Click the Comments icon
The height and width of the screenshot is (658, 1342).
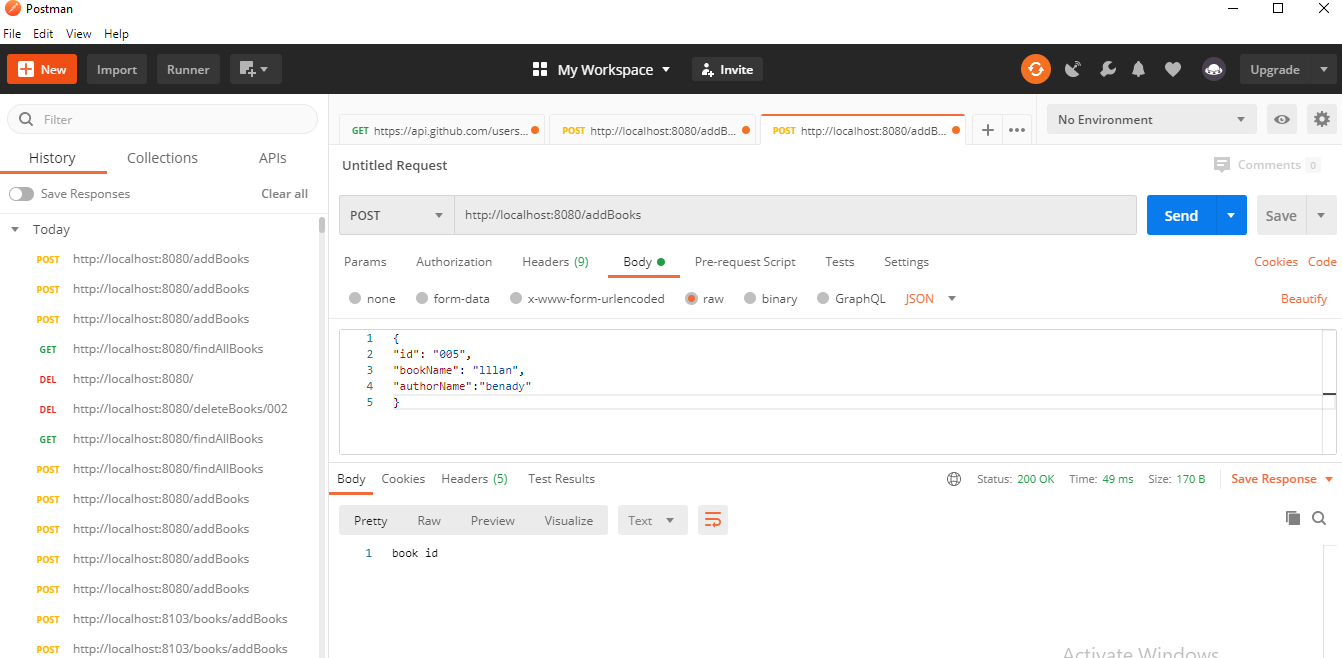point(1221,165)
